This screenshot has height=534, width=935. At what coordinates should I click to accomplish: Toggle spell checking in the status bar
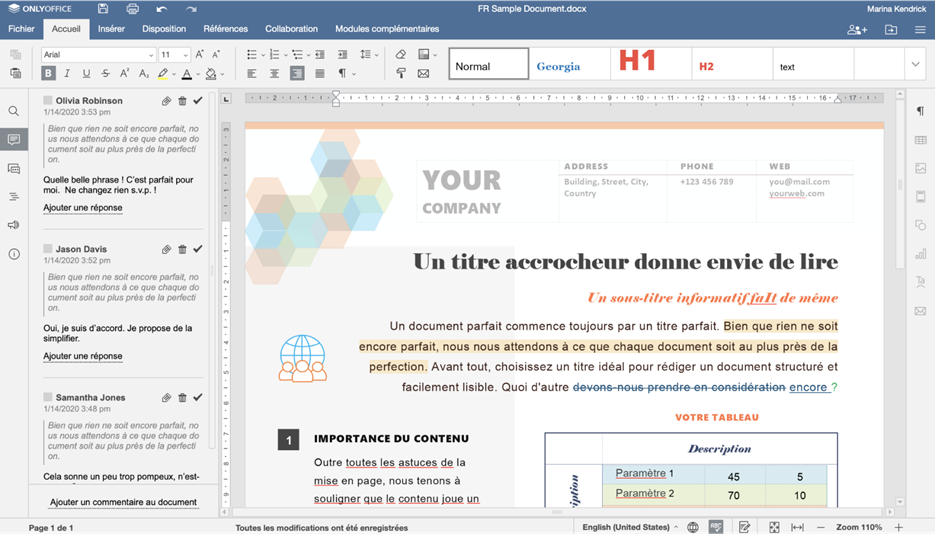click(x=716, y=527)
